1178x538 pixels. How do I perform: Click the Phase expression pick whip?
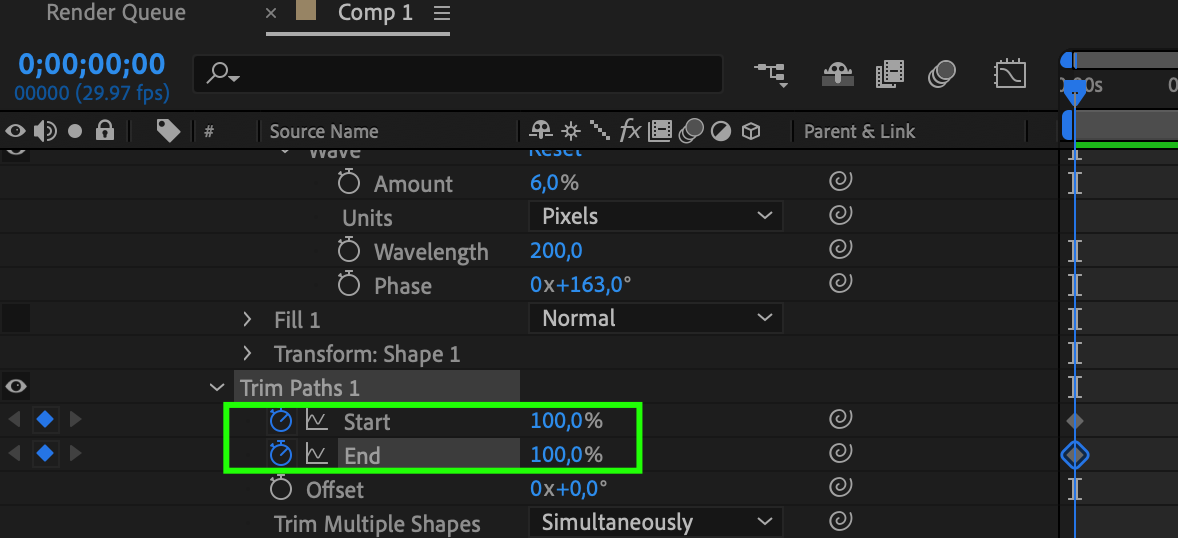click(x=840, y=285)
